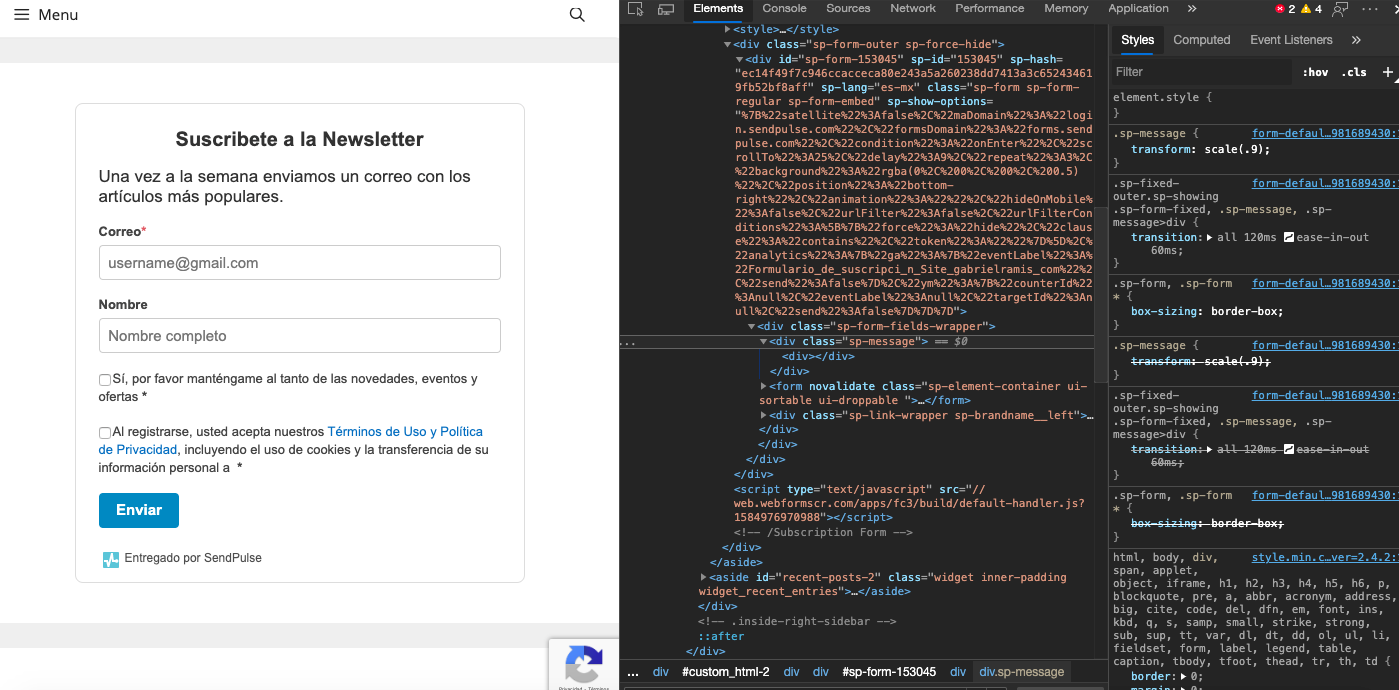Viewport: 1399px width, 690px height.
Task: Collapse the sp-form-153045 div node
Action: [739, 59]
